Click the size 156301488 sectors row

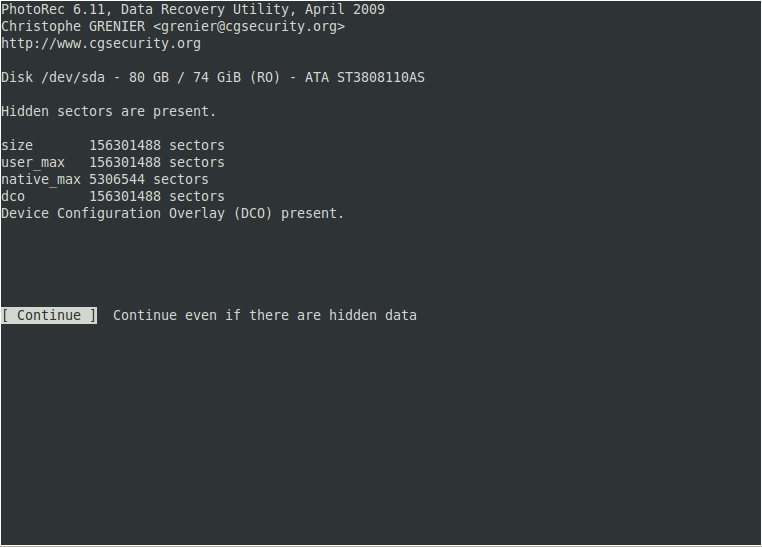113,146
